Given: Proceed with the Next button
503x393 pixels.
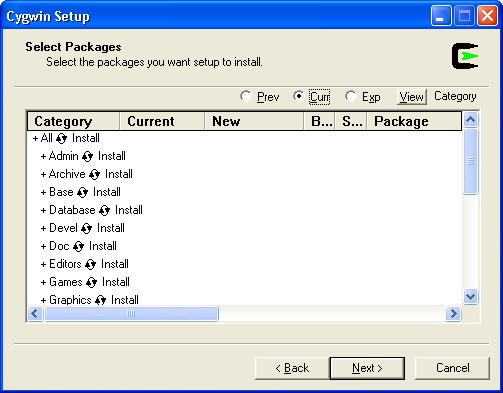Looking at the screenshot, I should point(367,368).
